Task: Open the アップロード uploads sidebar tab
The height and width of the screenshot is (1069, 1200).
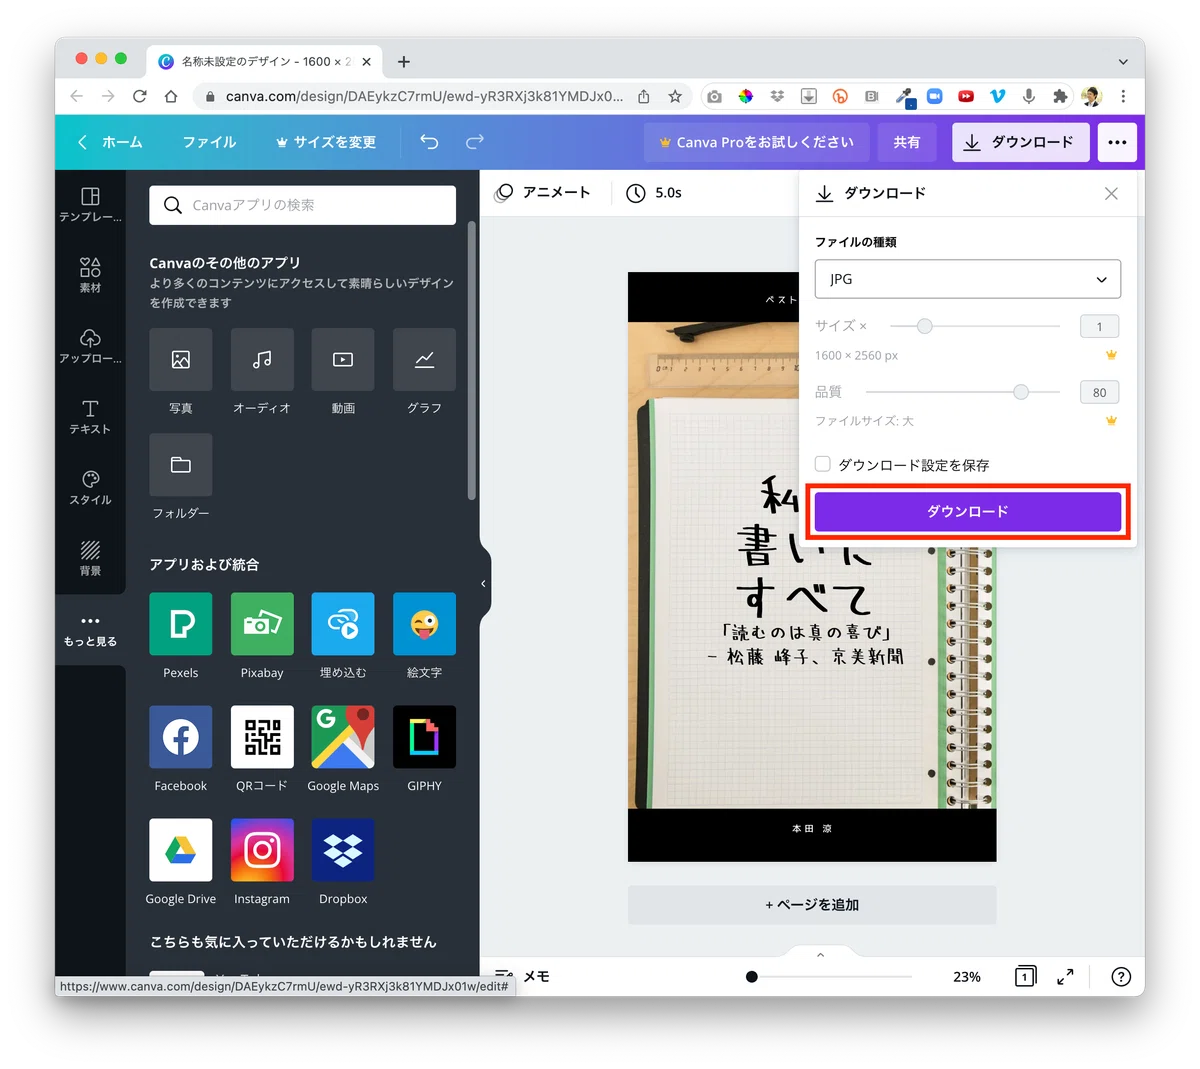Action: pos(90,345)
